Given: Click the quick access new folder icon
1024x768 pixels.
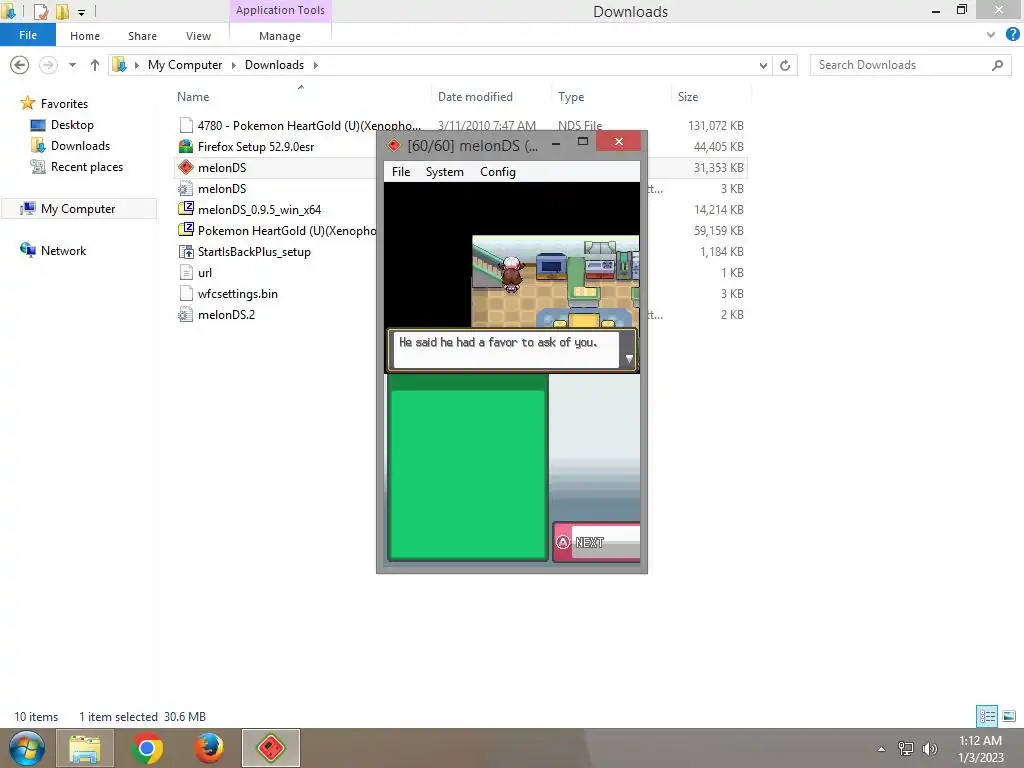Looking at the screenshot, I should (x=62, y=11).
